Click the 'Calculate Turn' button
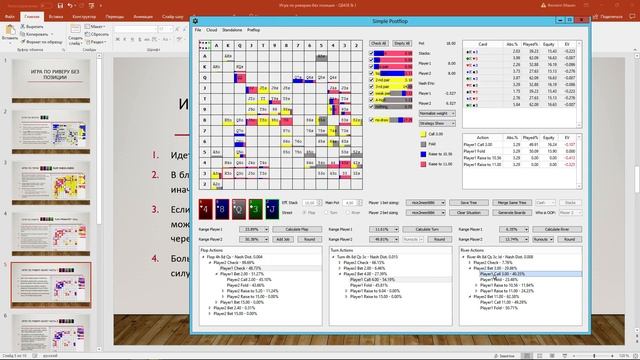 tap(427, 229)
